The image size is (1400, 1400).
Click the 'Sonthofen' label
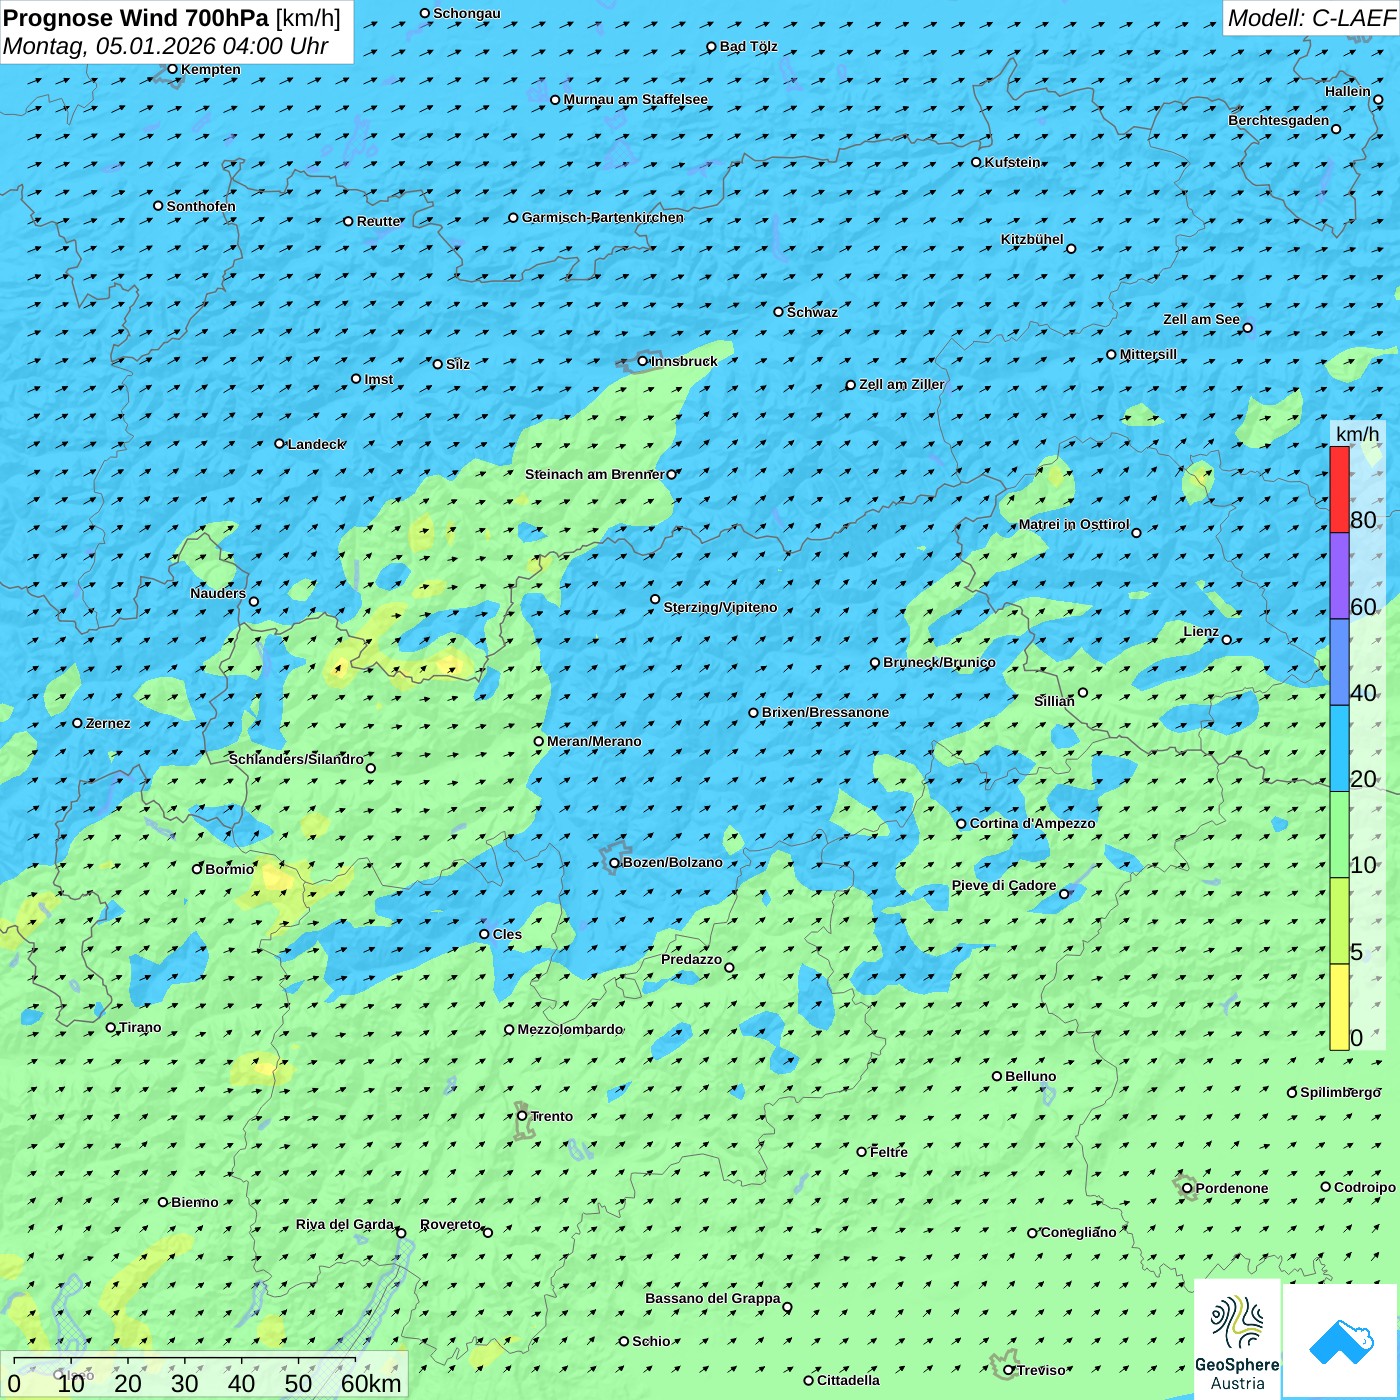click(x=201, y=206)
